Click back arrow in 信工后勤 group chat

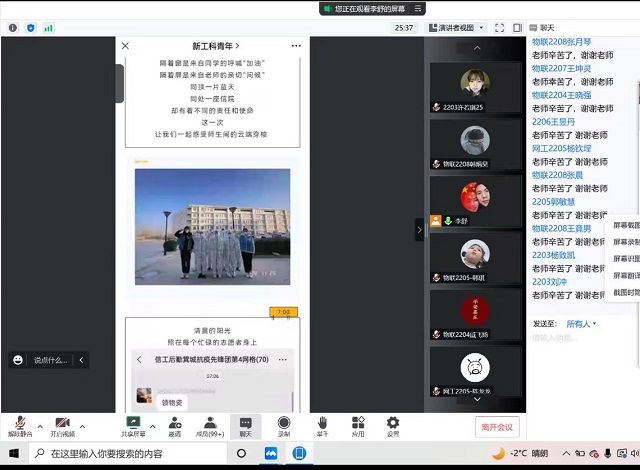pyautogui.click(x=139, y=359)
